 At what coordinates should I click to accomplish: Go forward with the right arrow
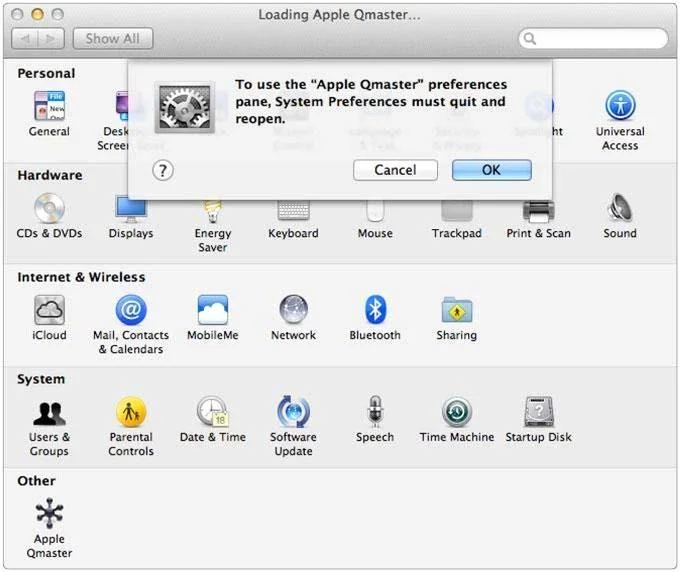(51, 39)
